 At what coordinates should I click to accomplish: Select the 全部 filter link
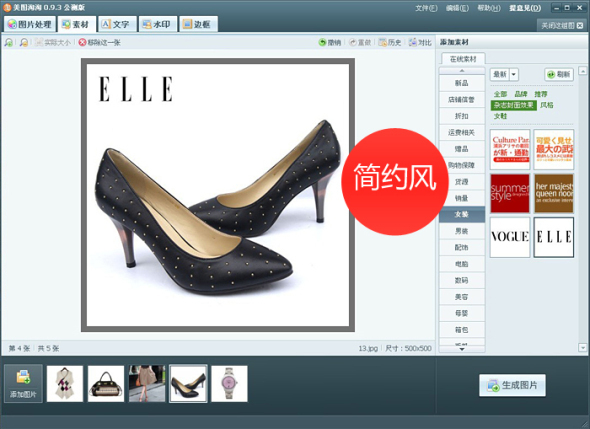tap(500, 94)
